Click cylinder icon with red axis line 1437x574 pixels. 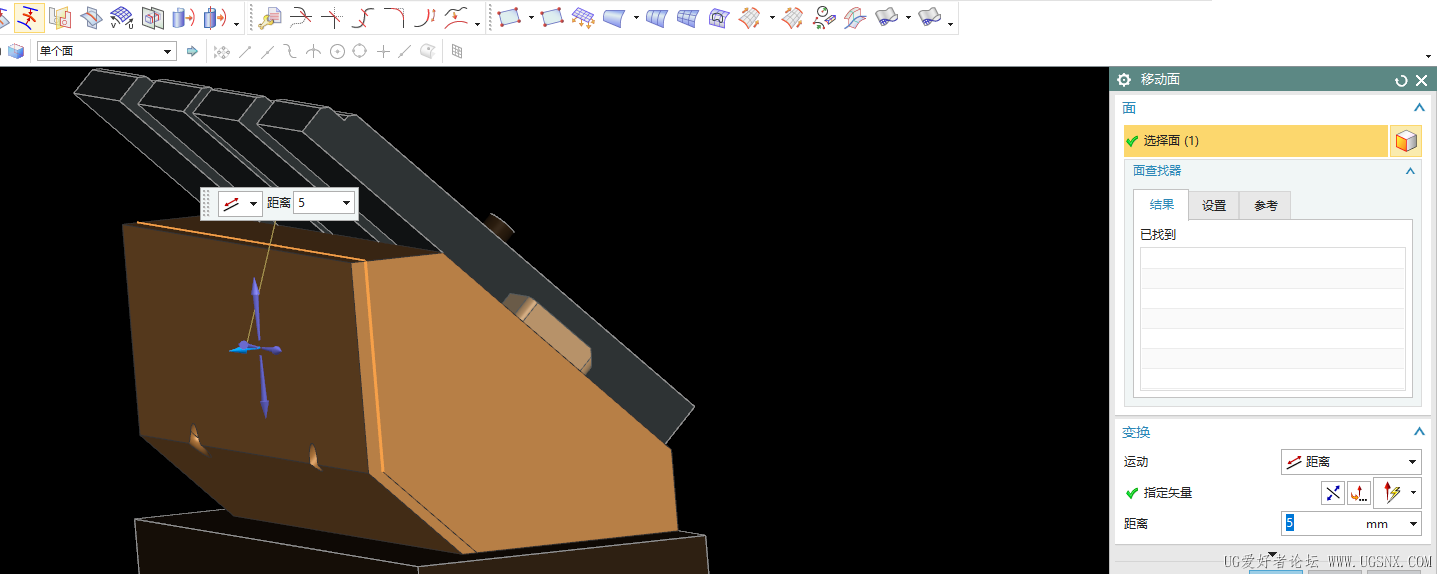coord(214,17)
